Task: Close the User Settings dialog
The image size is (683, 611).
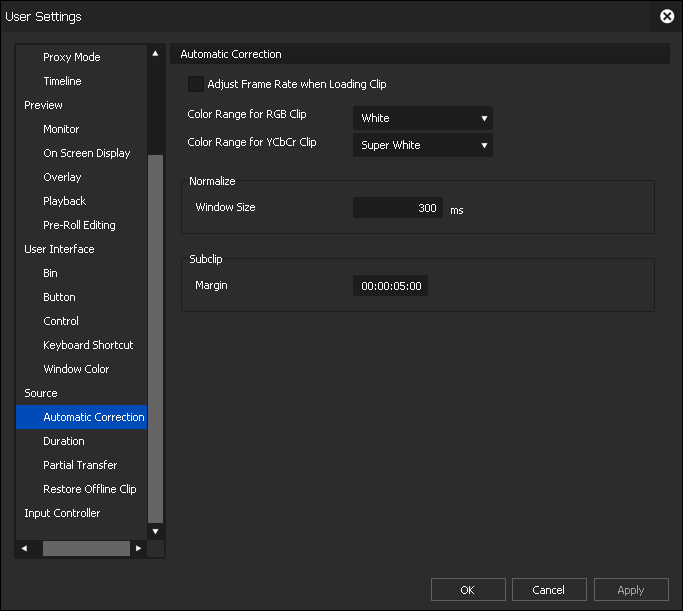Action: click(667, 16)
